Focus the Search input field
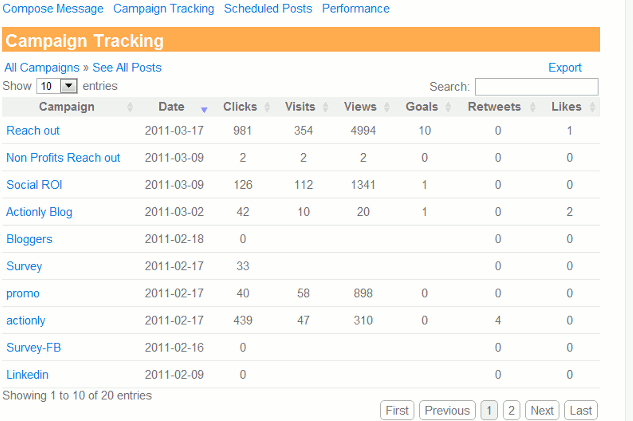 pyautogui.click(x=537, y=87)
